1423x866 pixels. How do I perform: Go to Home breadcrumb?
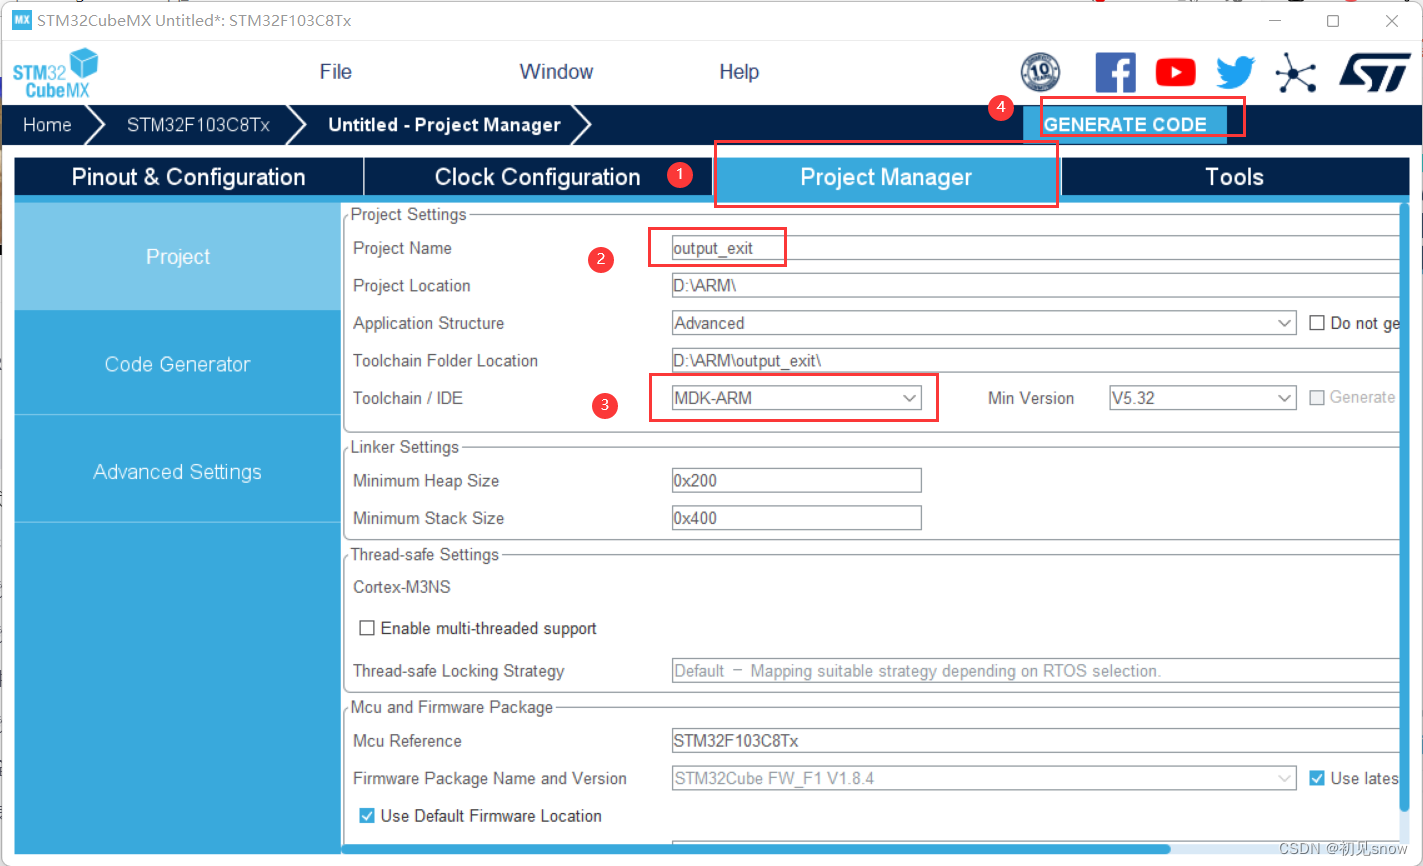[47, 125]
